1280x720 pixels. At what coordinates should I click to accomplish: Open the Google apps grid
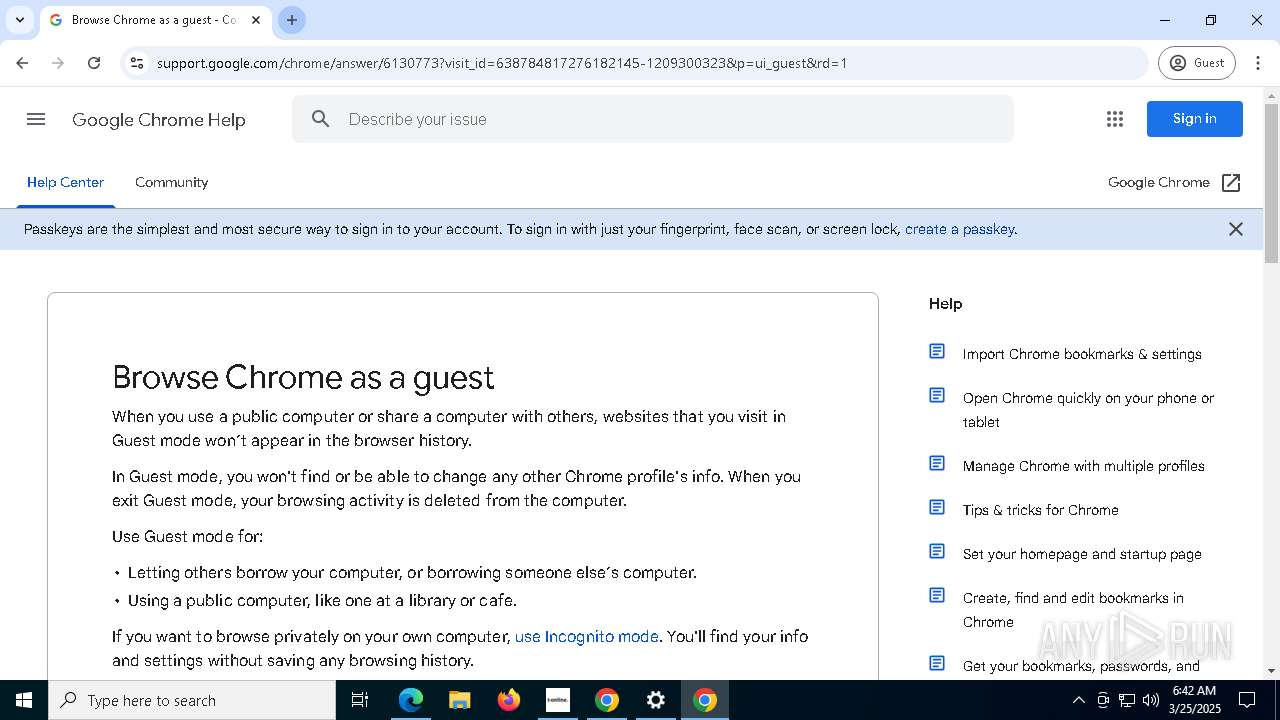(x=1115, y=119)
